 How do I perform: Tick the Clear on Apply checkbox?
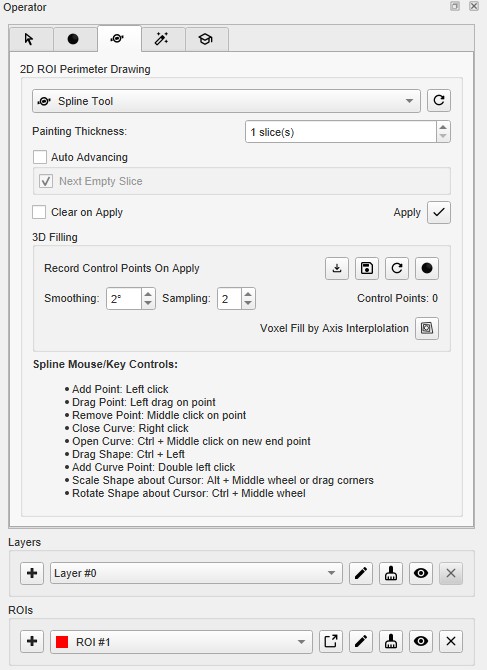tap(39, 212)
